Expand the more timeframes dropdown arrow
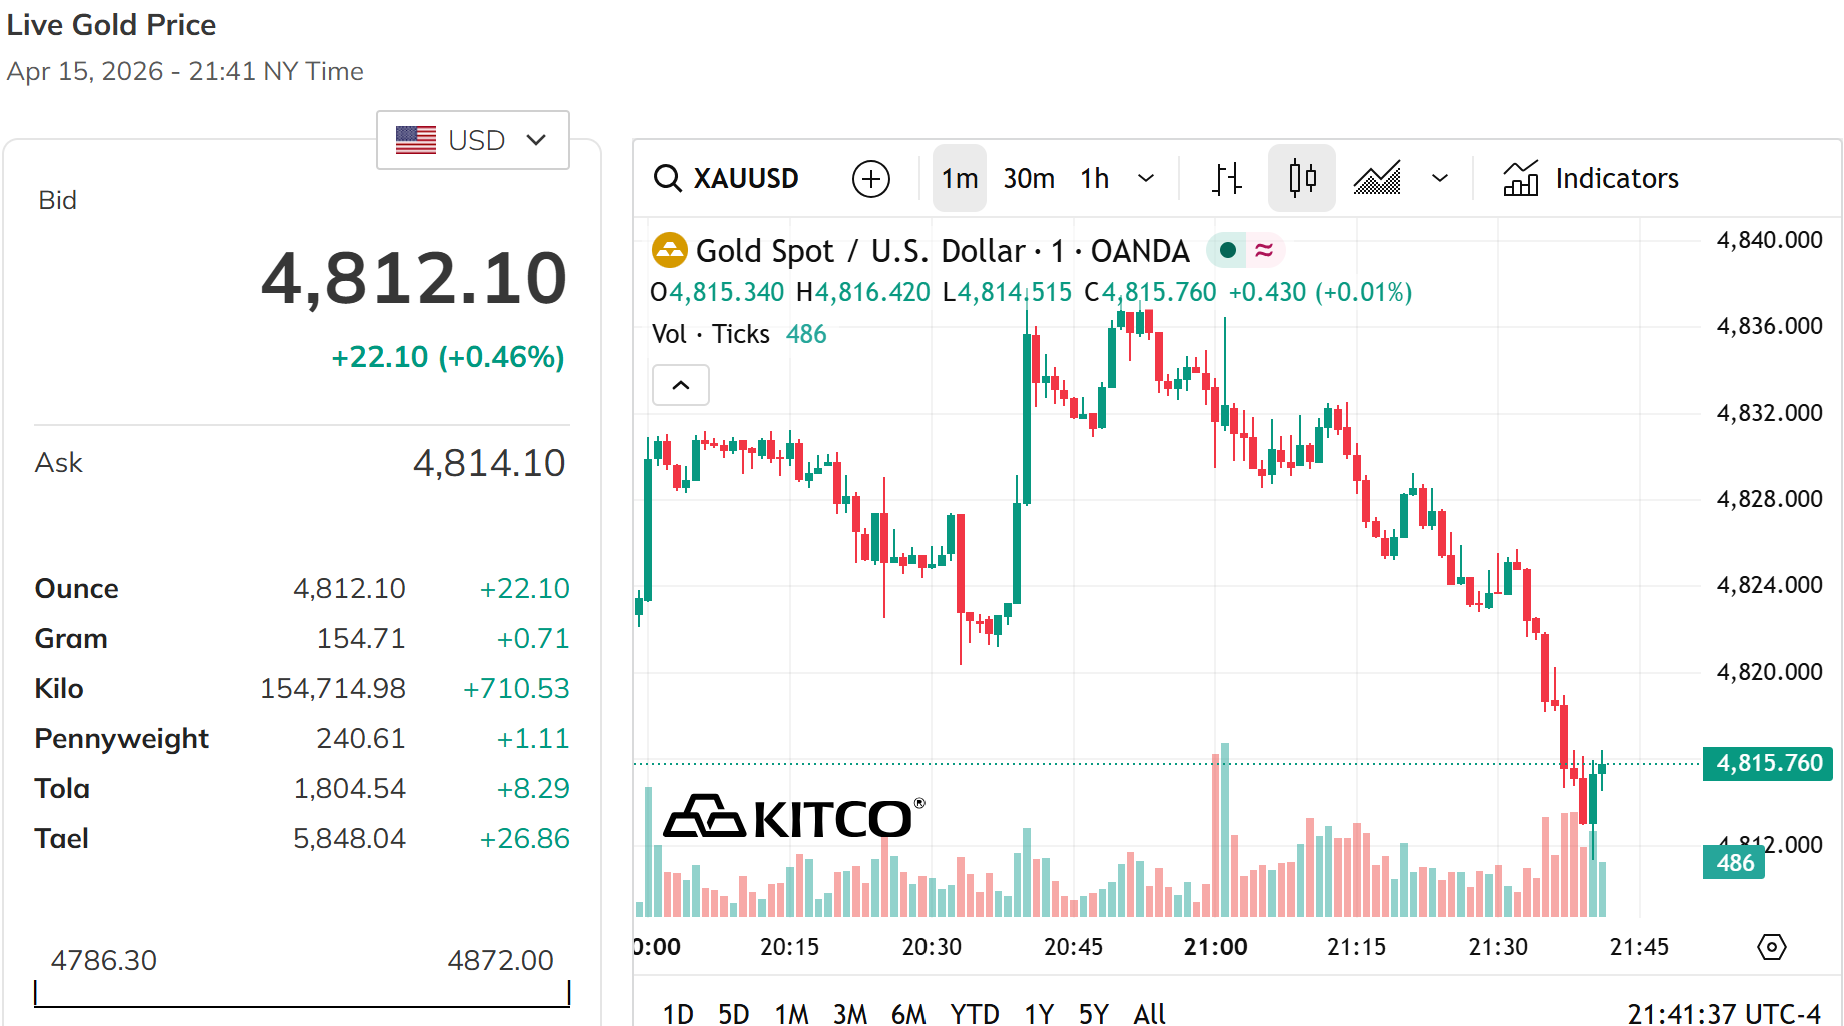Viewport: 1844px width, 1026px height. click(x=1146, y=178)
